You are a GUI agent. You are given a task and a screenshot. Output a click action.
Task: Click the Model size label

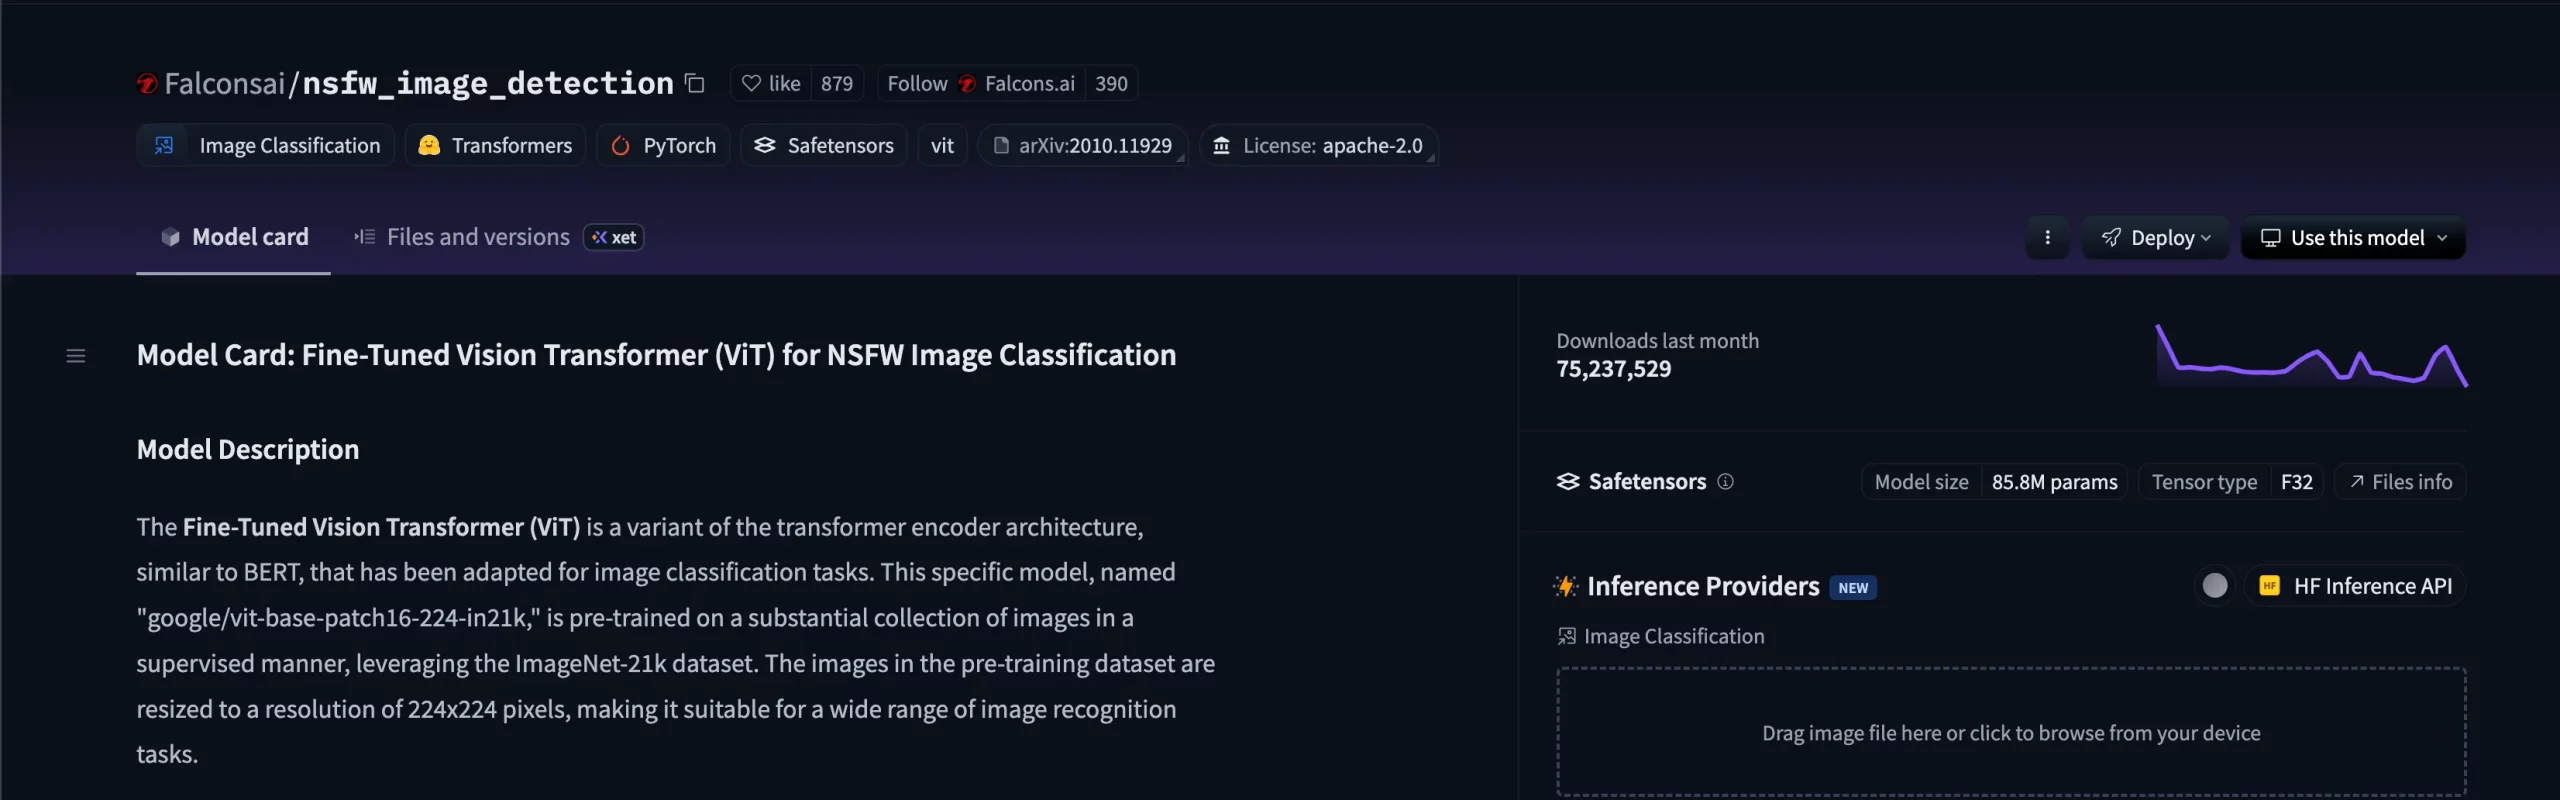click(1921, 482)
